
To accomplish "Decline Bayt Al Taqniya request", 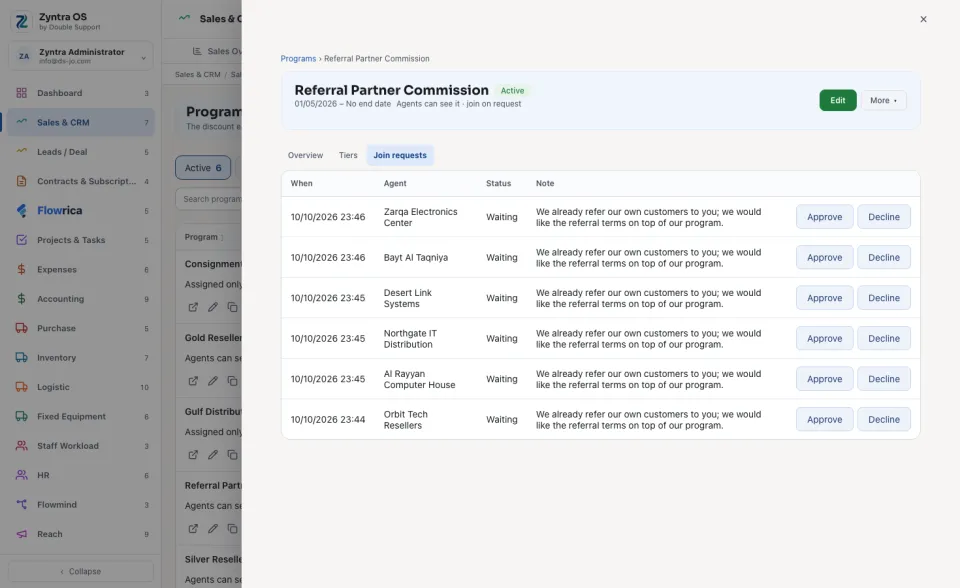I will pyautogui.click(x=883, y=257).
